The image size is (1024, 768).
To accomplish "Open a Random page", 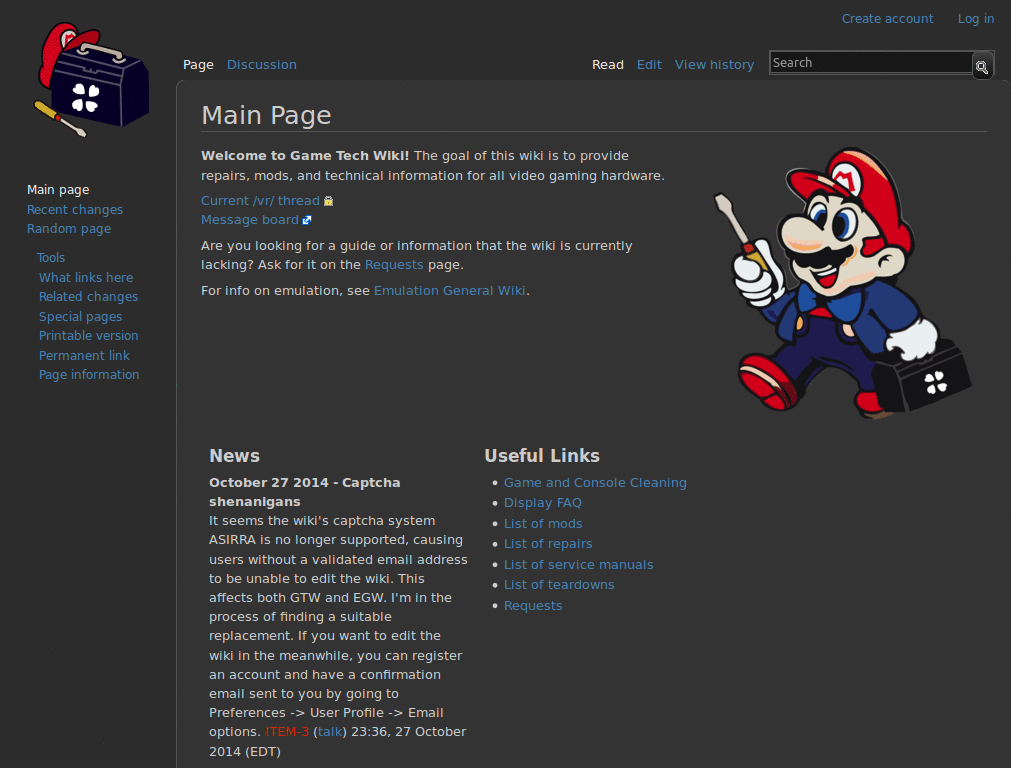I will click(x=69, y=229).
